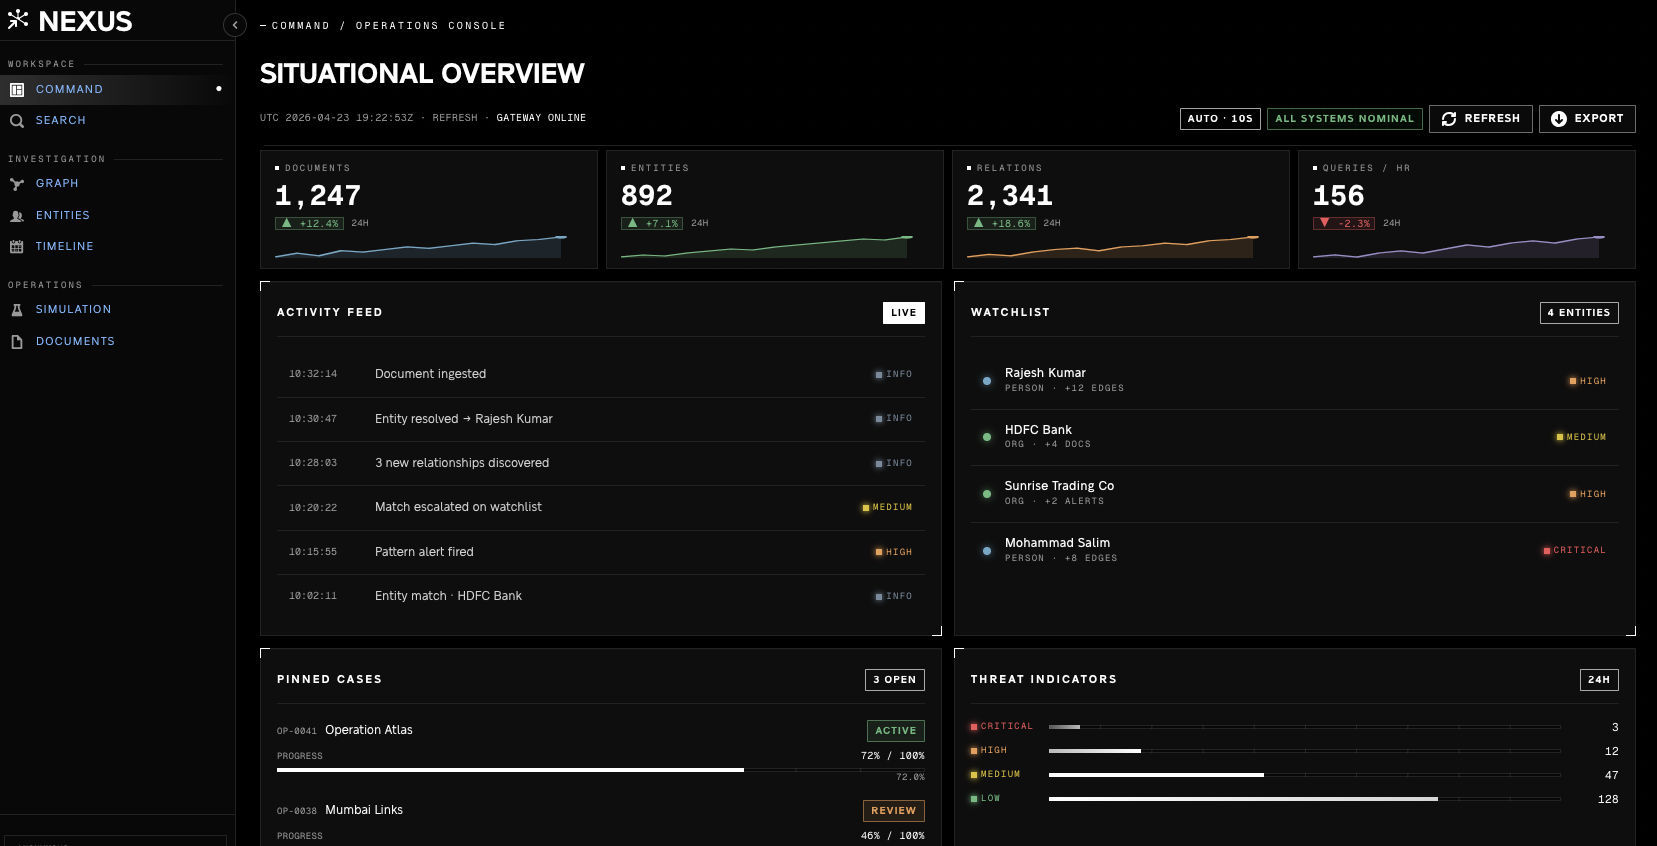Open the Command workspace page
This screenshot has width=1657, height=846.
pos(117,89)
